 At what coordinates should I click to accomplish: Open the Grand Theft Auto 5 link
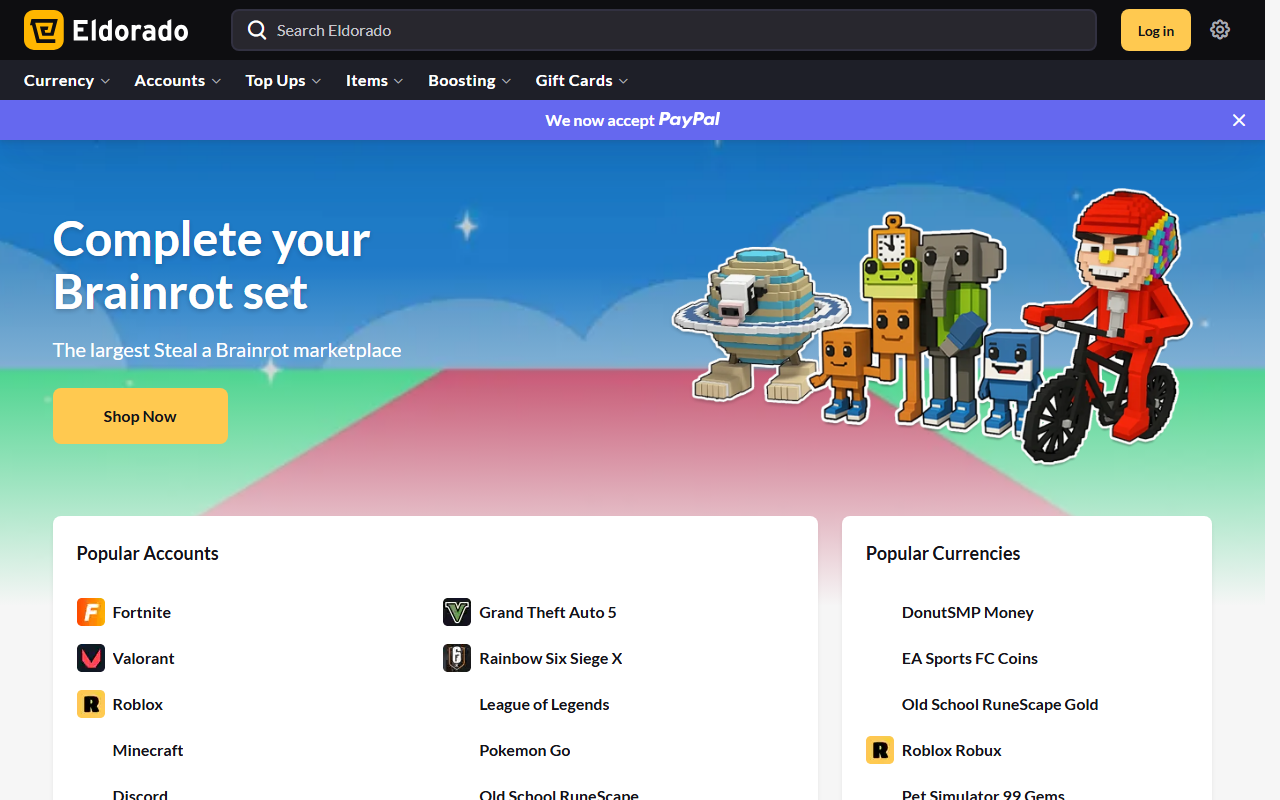[x=548, y=612]
